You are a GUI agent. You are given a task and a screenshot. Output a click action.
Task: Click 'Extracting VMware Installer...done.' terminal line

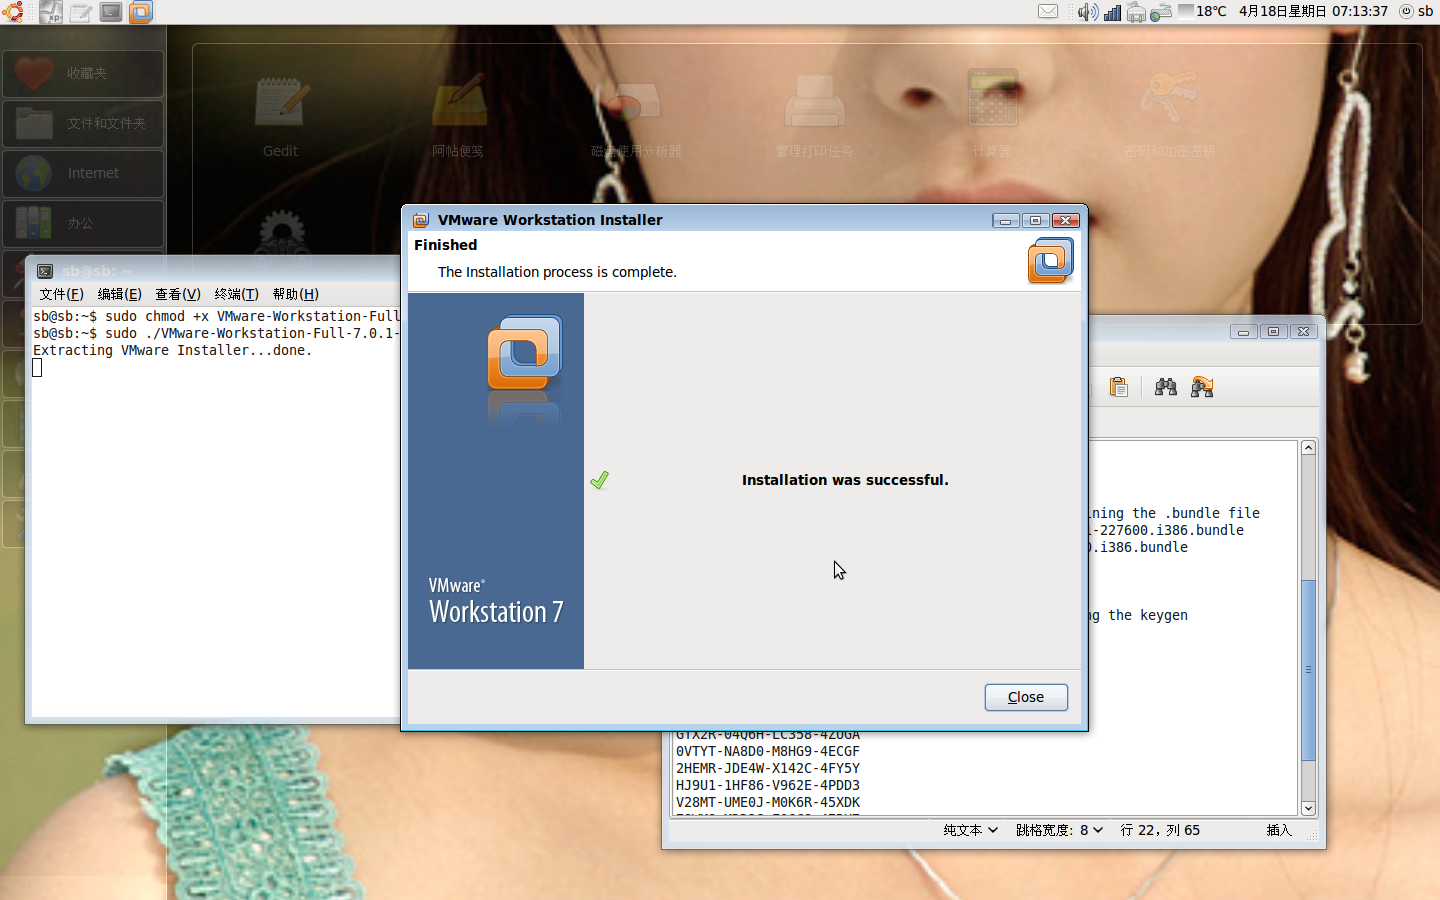click(173, 350)
